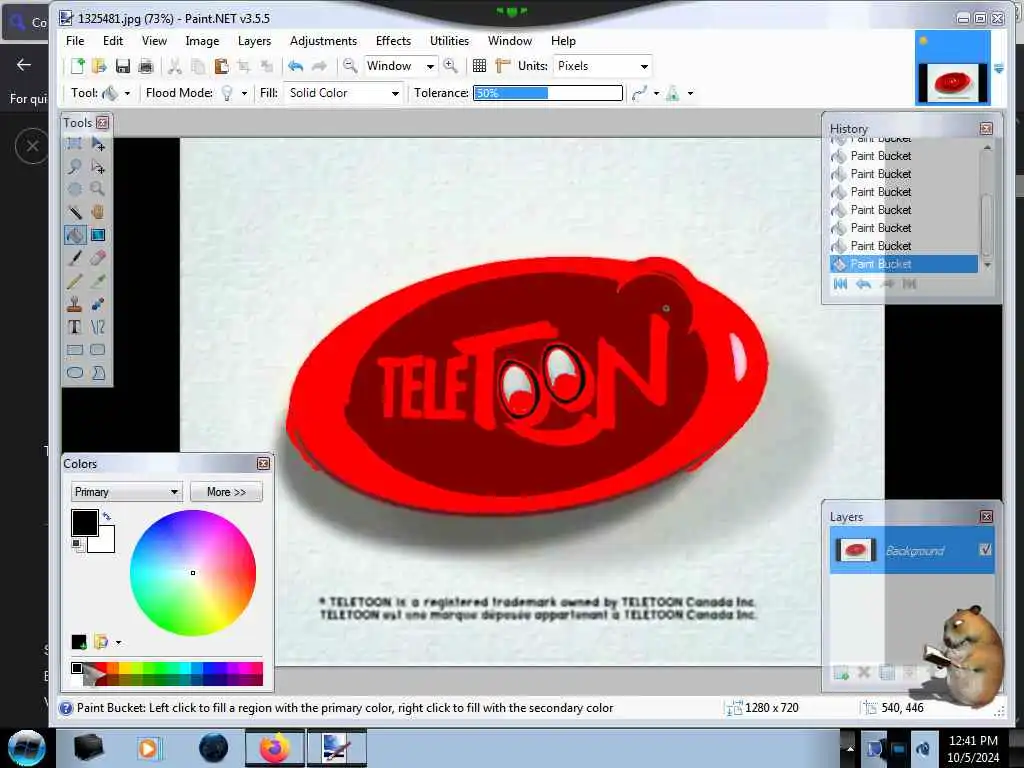Select the Eraser tool
The width and height of the screenshot is (1024, 768).
(98, 258)
